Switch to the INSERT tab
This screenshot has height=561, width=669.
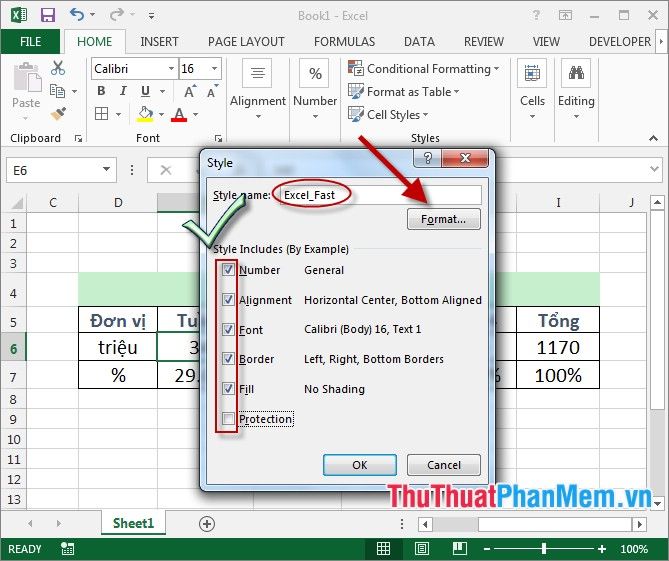[159, 42]
